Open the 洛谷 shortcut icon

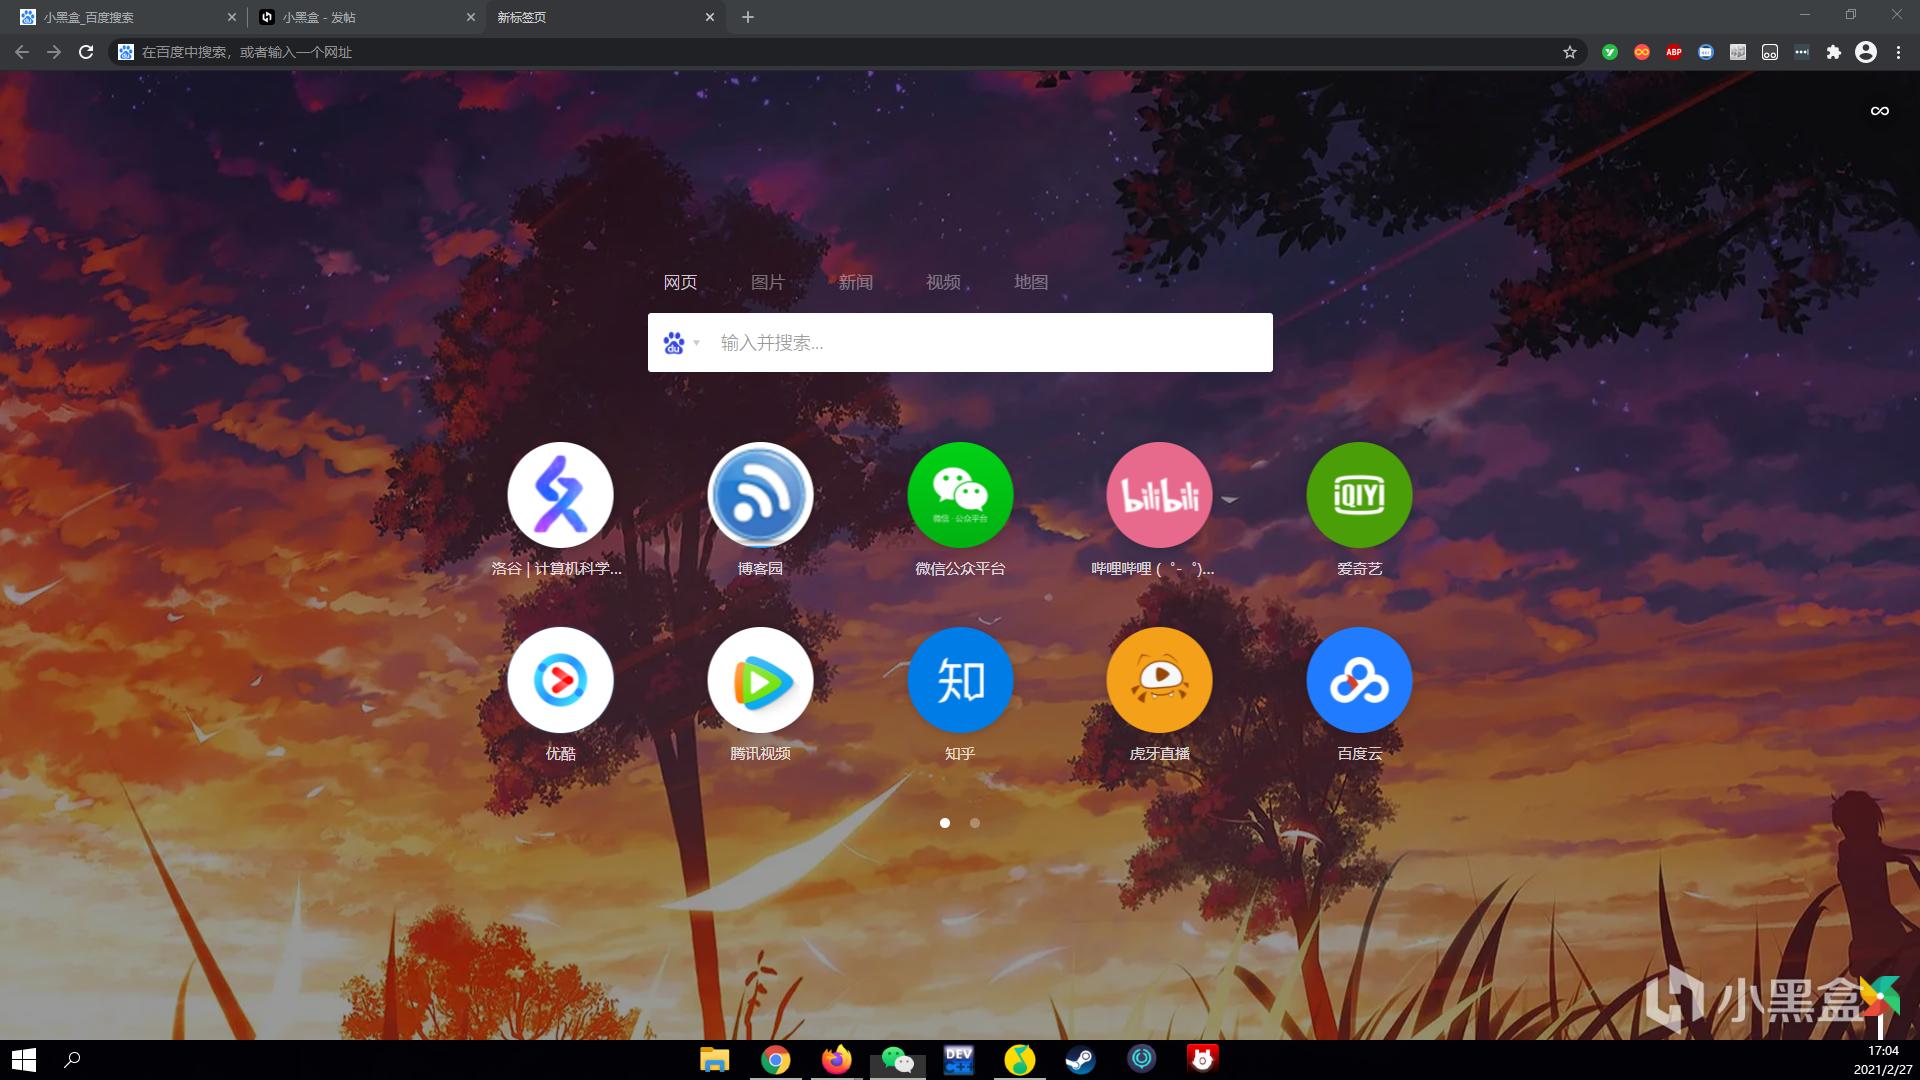pos(560,495)
